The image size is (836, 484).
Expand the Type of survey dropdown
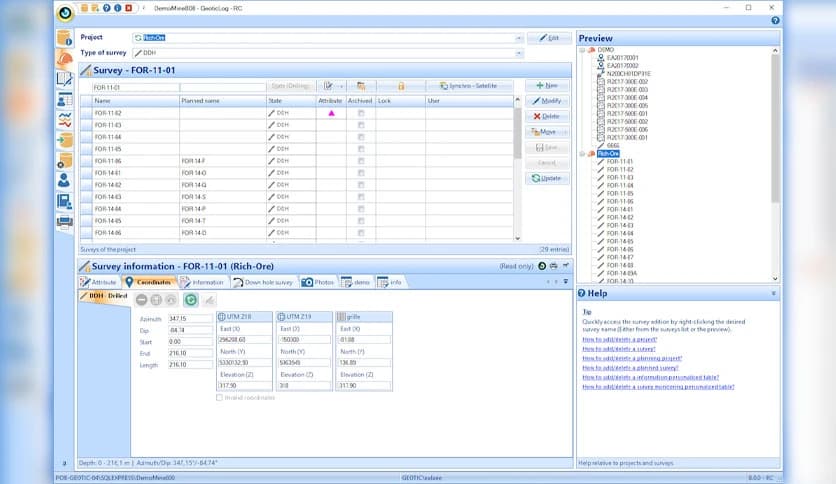click(x=519, y=52)
